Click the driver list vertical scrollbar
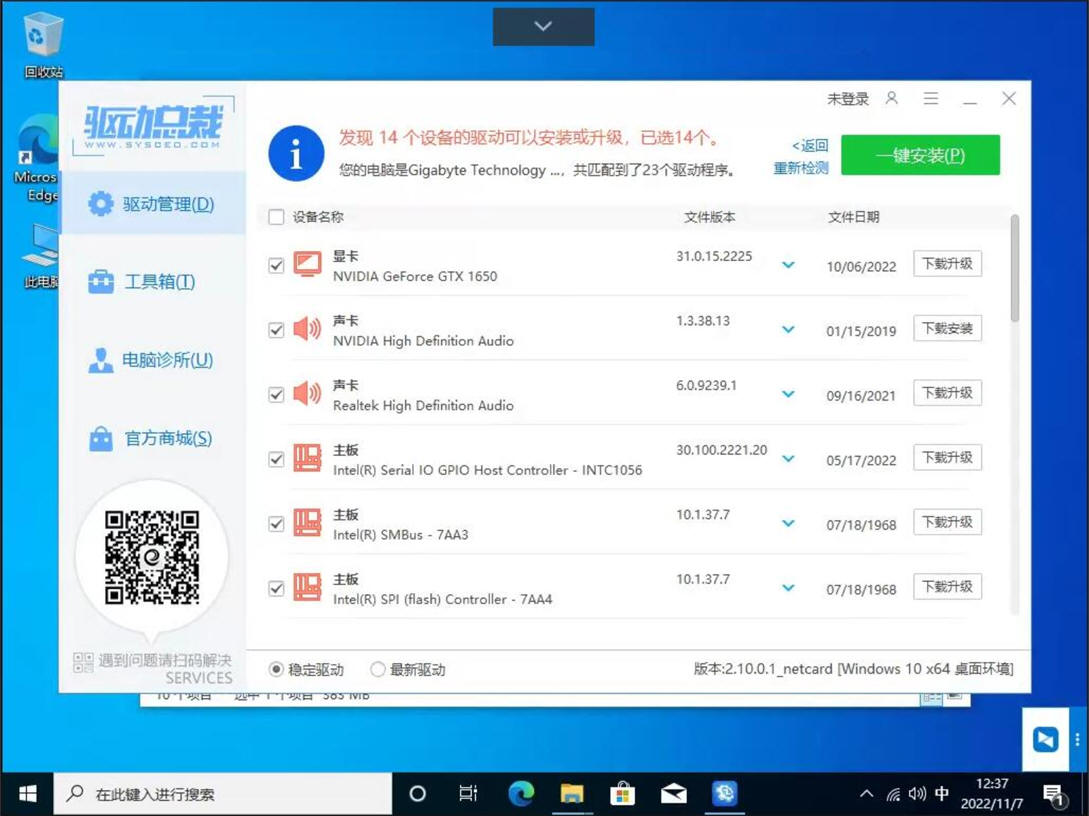The height and width of the screenshot is (816, 1089). click(1015, 268)
